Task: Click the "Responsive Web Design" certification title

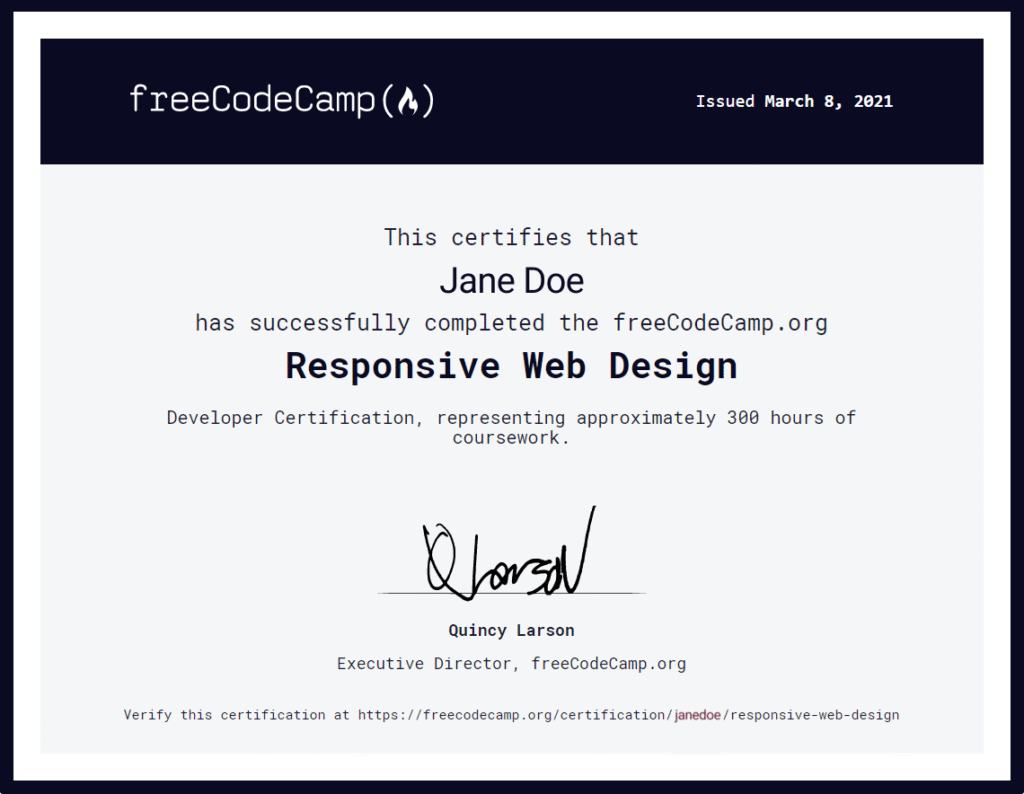Action: tap(511, 366)
